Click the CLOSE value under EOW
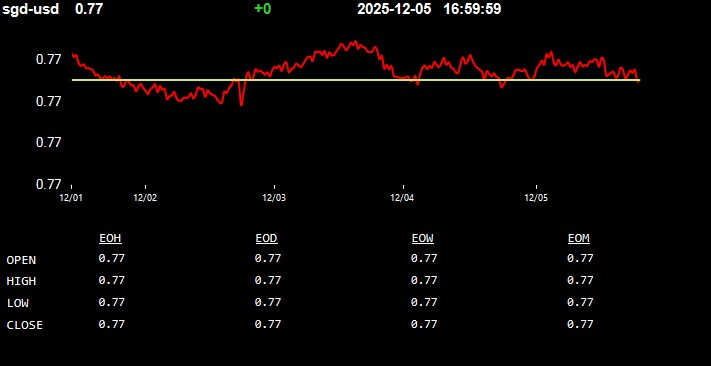 [424, 324]
